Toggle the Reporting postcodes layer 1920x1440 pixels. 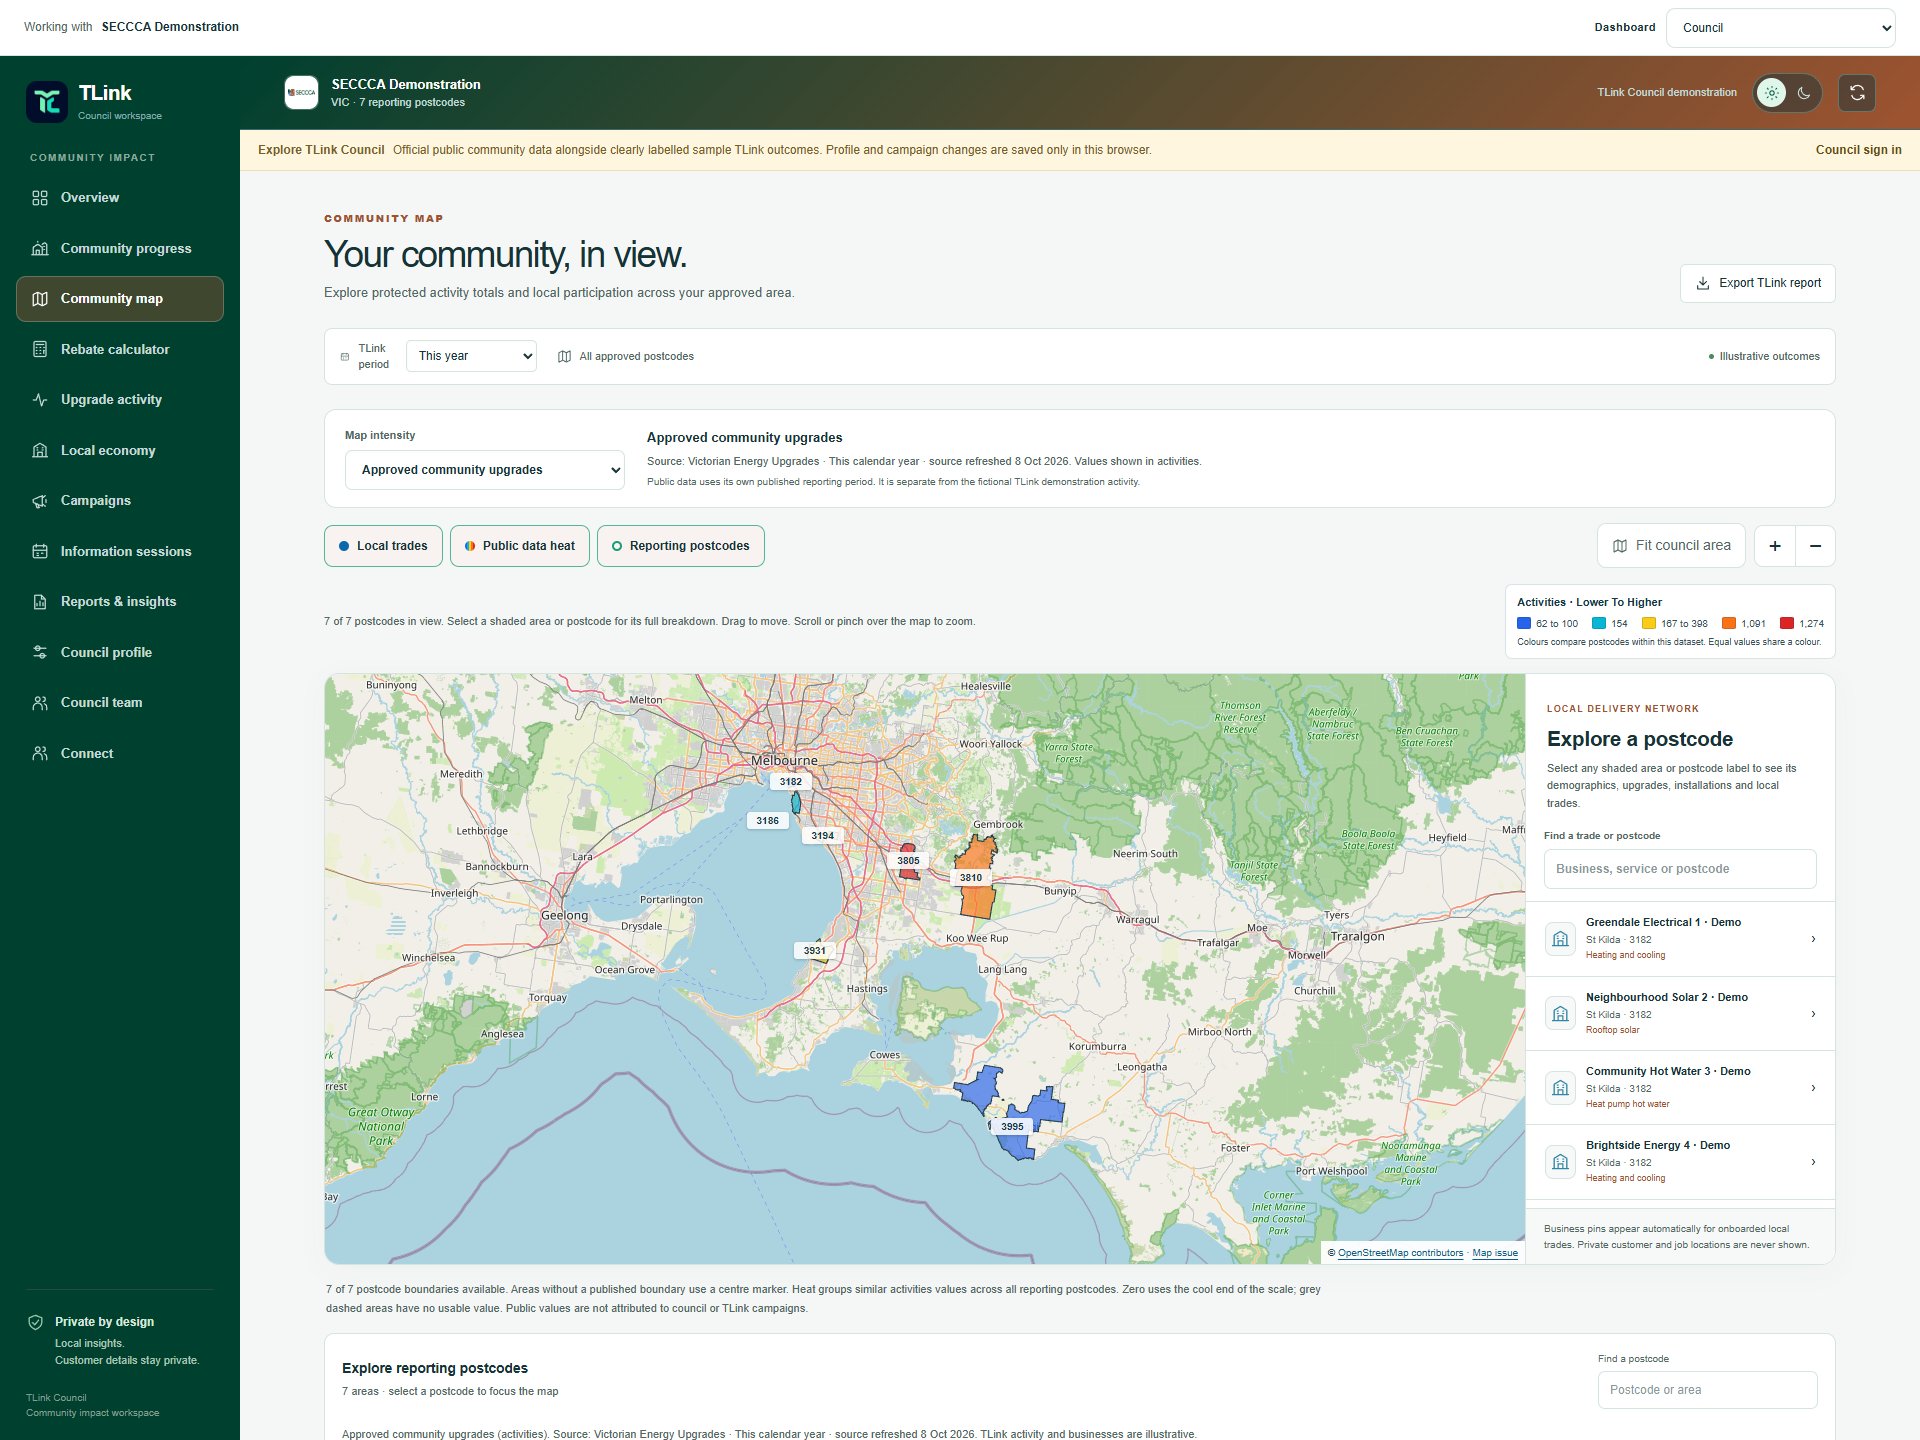681,546
